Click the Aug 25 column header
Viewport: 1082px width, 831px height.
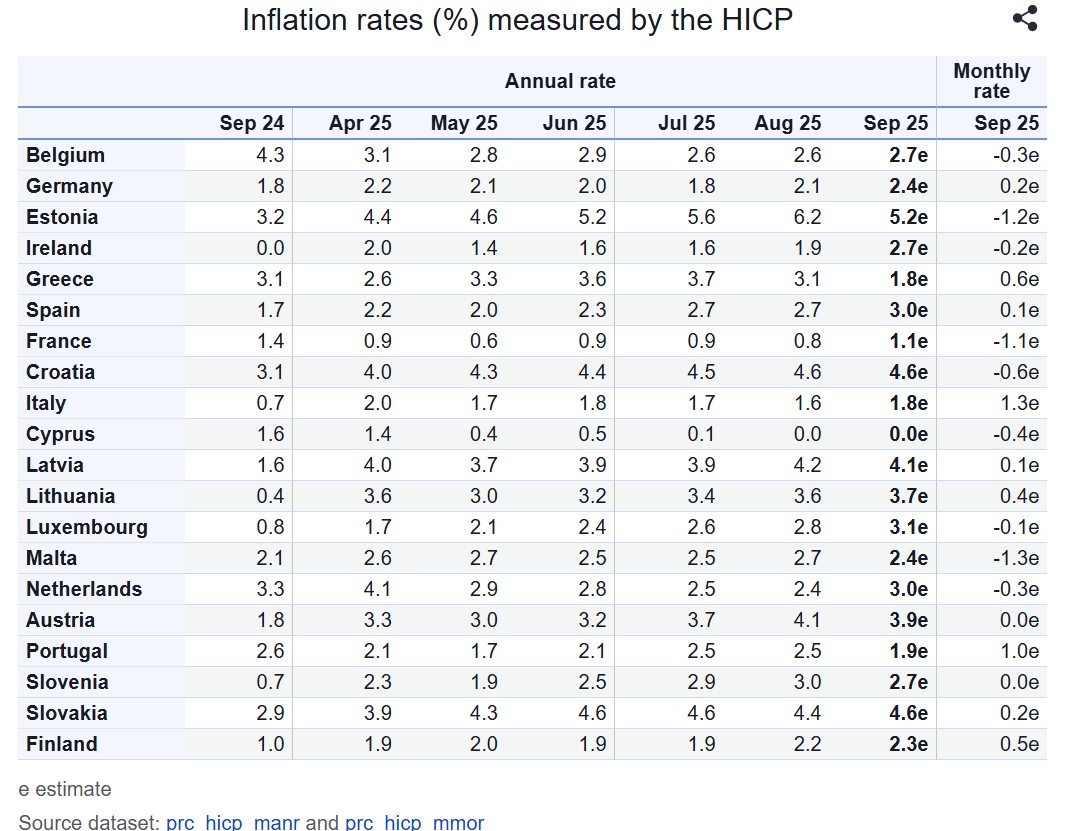(788, 123)
